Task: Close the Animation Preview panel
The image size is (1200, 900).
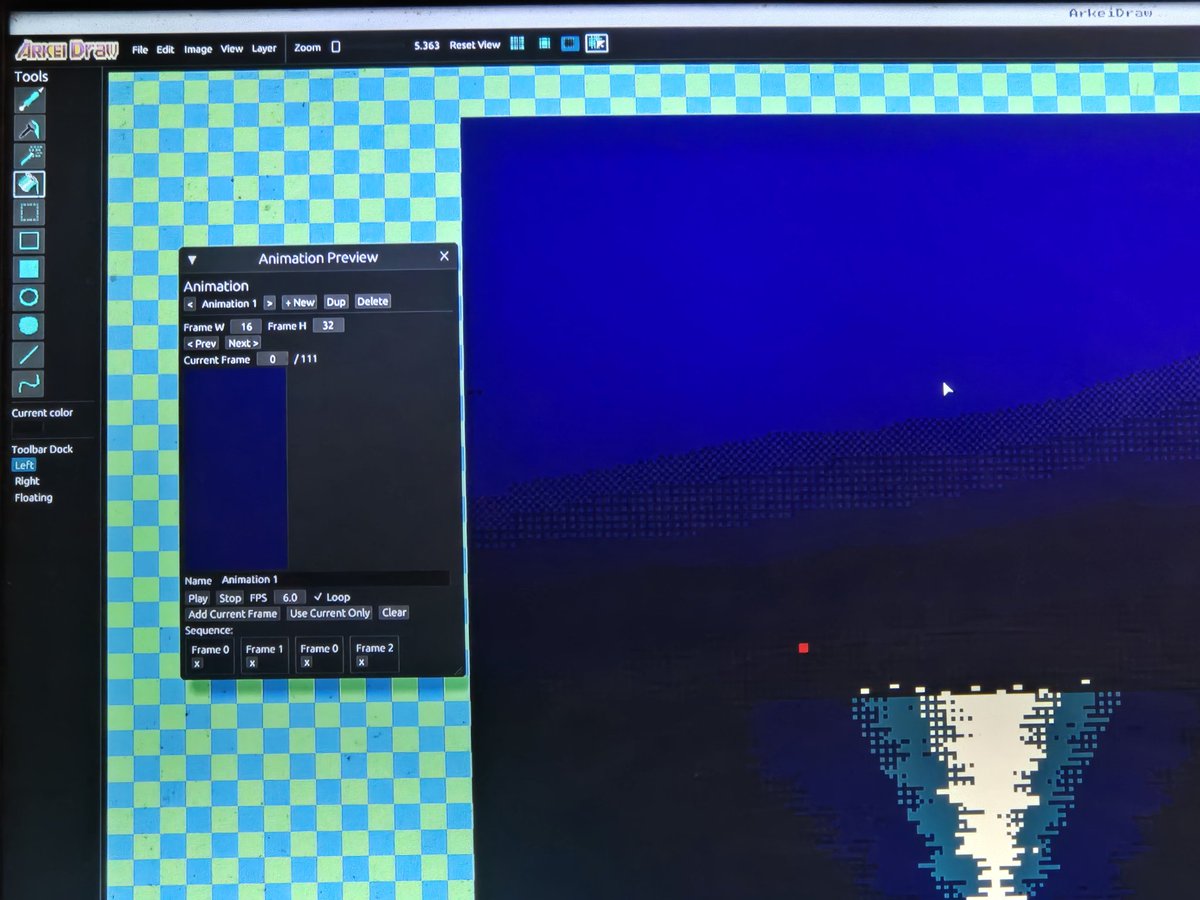Action: 445,256
